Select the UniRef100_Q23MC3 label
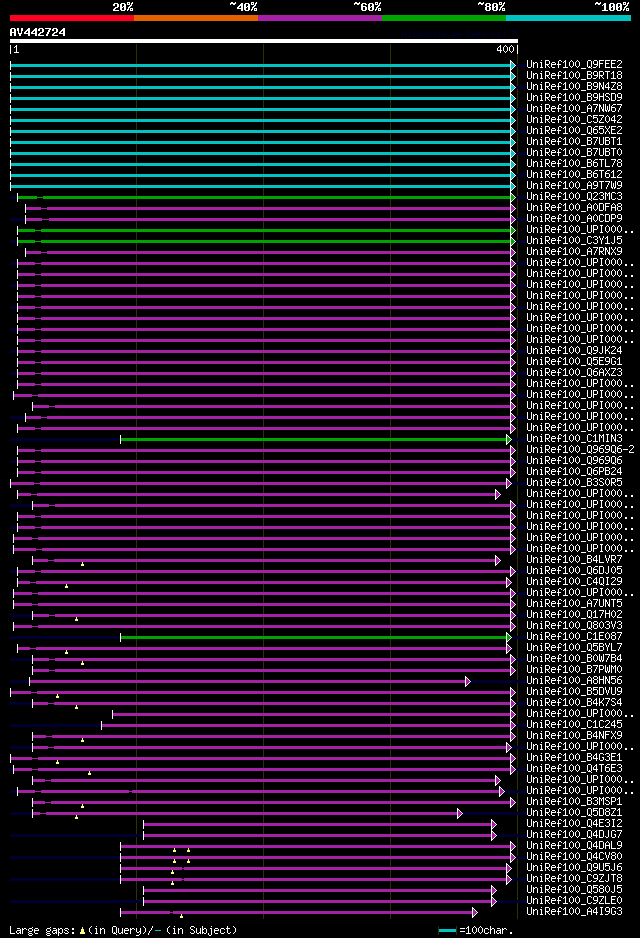The image size is (640, 938). [x=574, y=196]
